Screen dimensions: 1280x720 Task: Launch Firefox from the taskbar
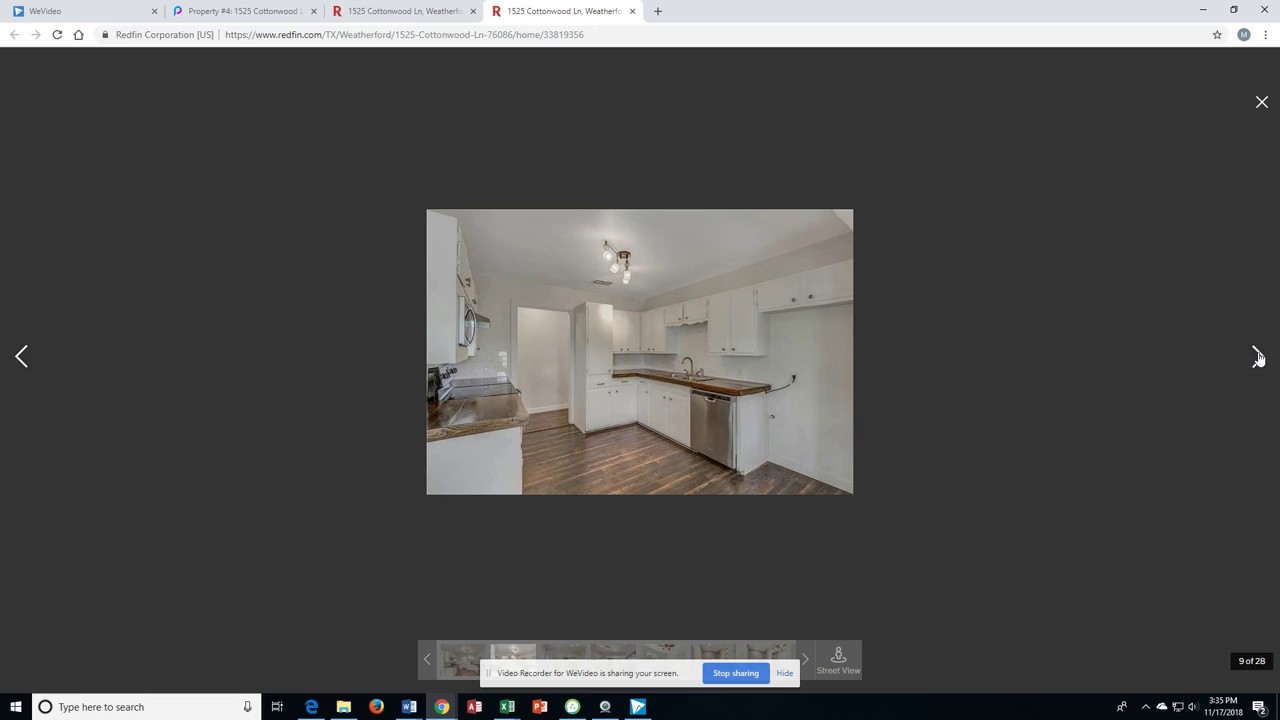tap(376, 707)
